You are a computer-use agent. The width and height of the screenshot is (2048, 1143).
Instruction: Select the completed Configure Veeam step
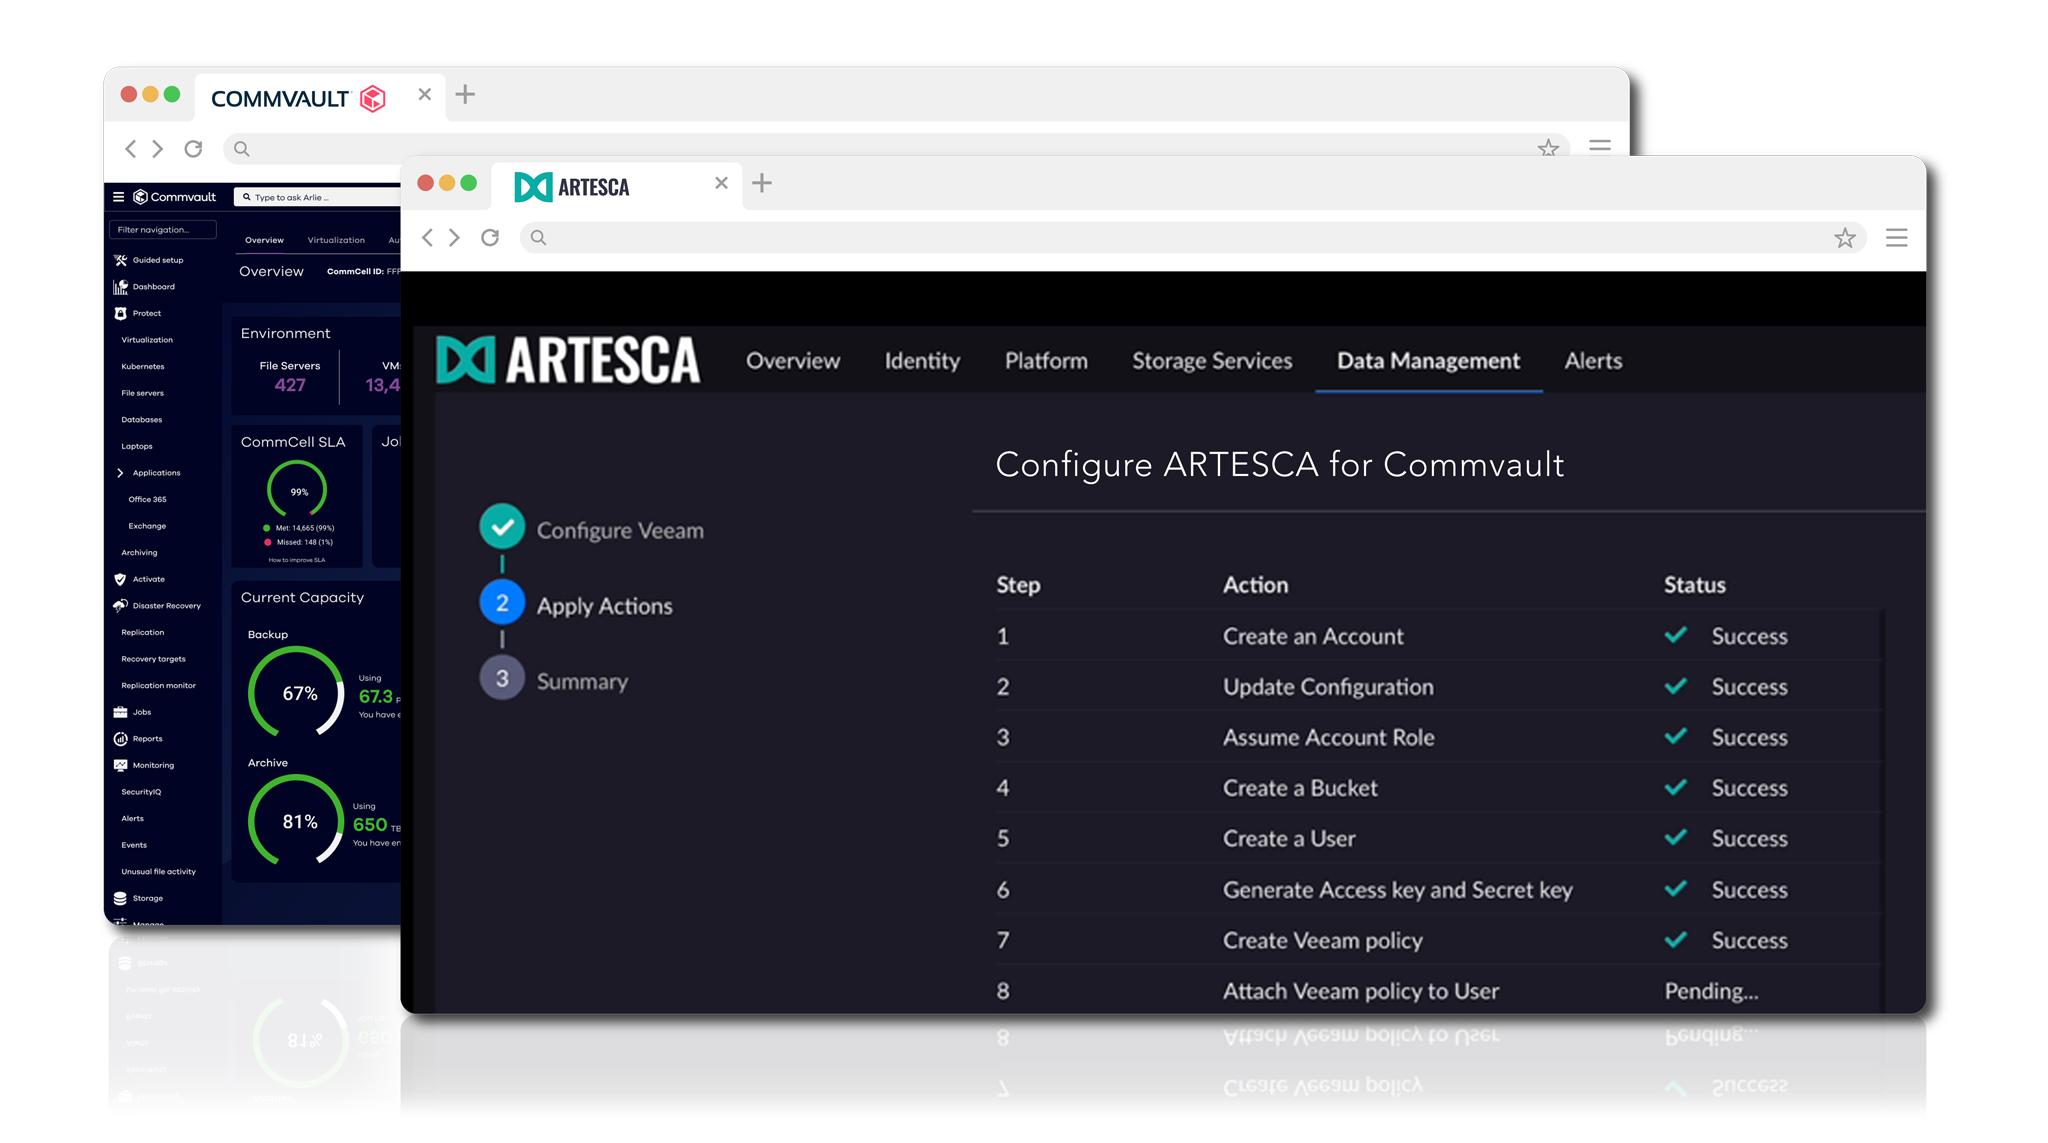502,527
